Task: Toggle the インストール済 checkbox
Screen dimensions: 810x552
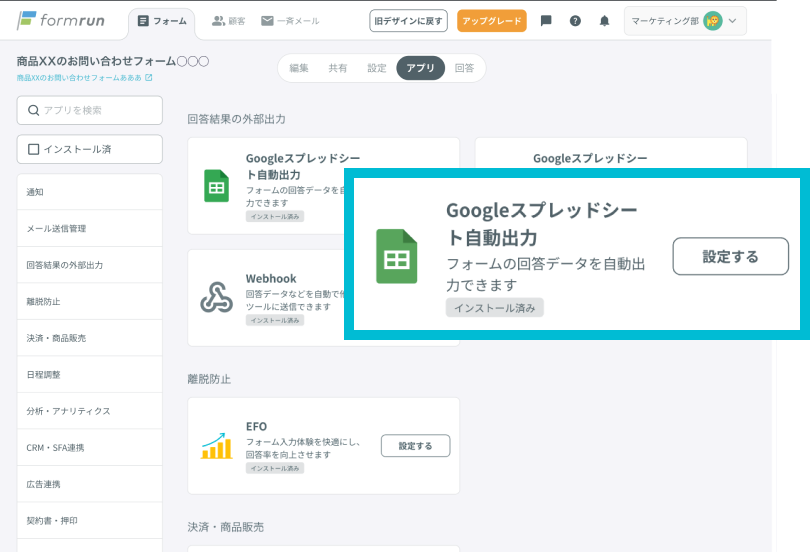Action: [34, 149]
